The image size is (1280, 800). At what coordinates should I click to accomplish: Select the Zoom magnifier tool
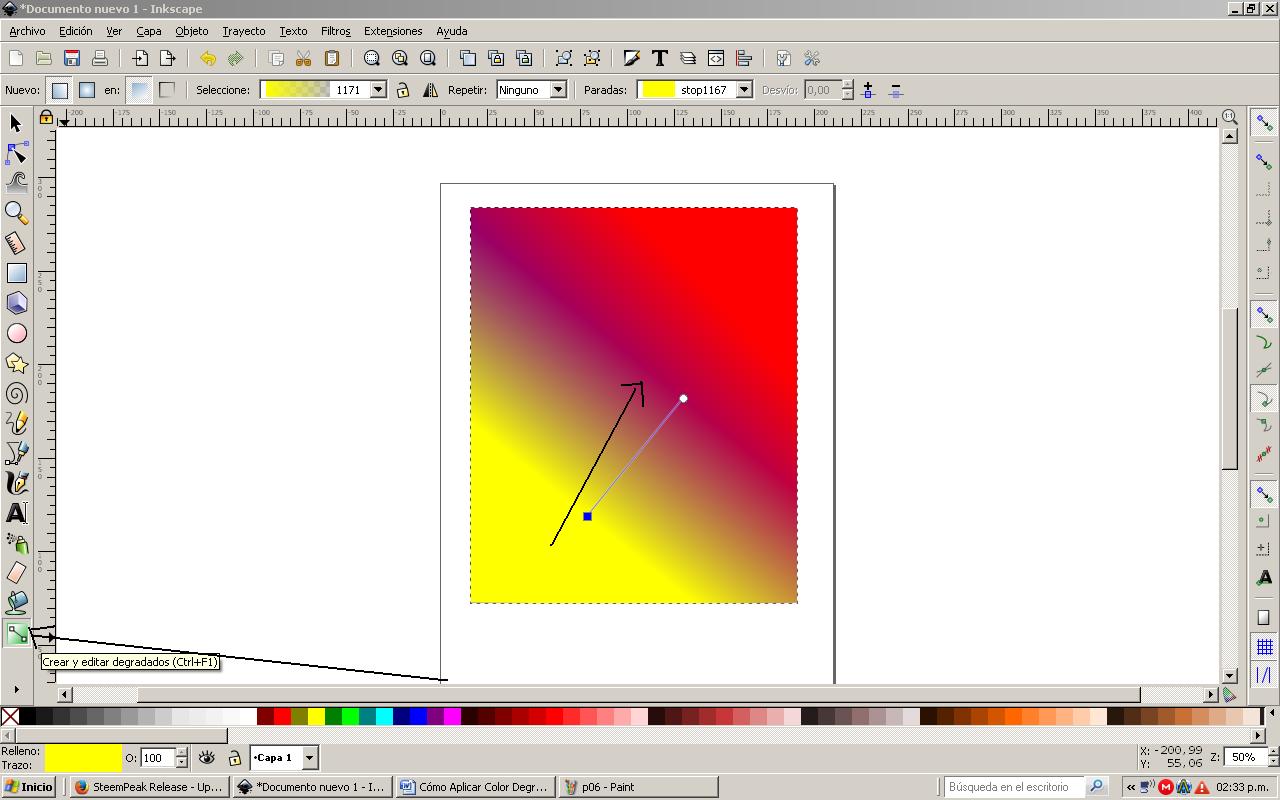(x=16, y=213)
